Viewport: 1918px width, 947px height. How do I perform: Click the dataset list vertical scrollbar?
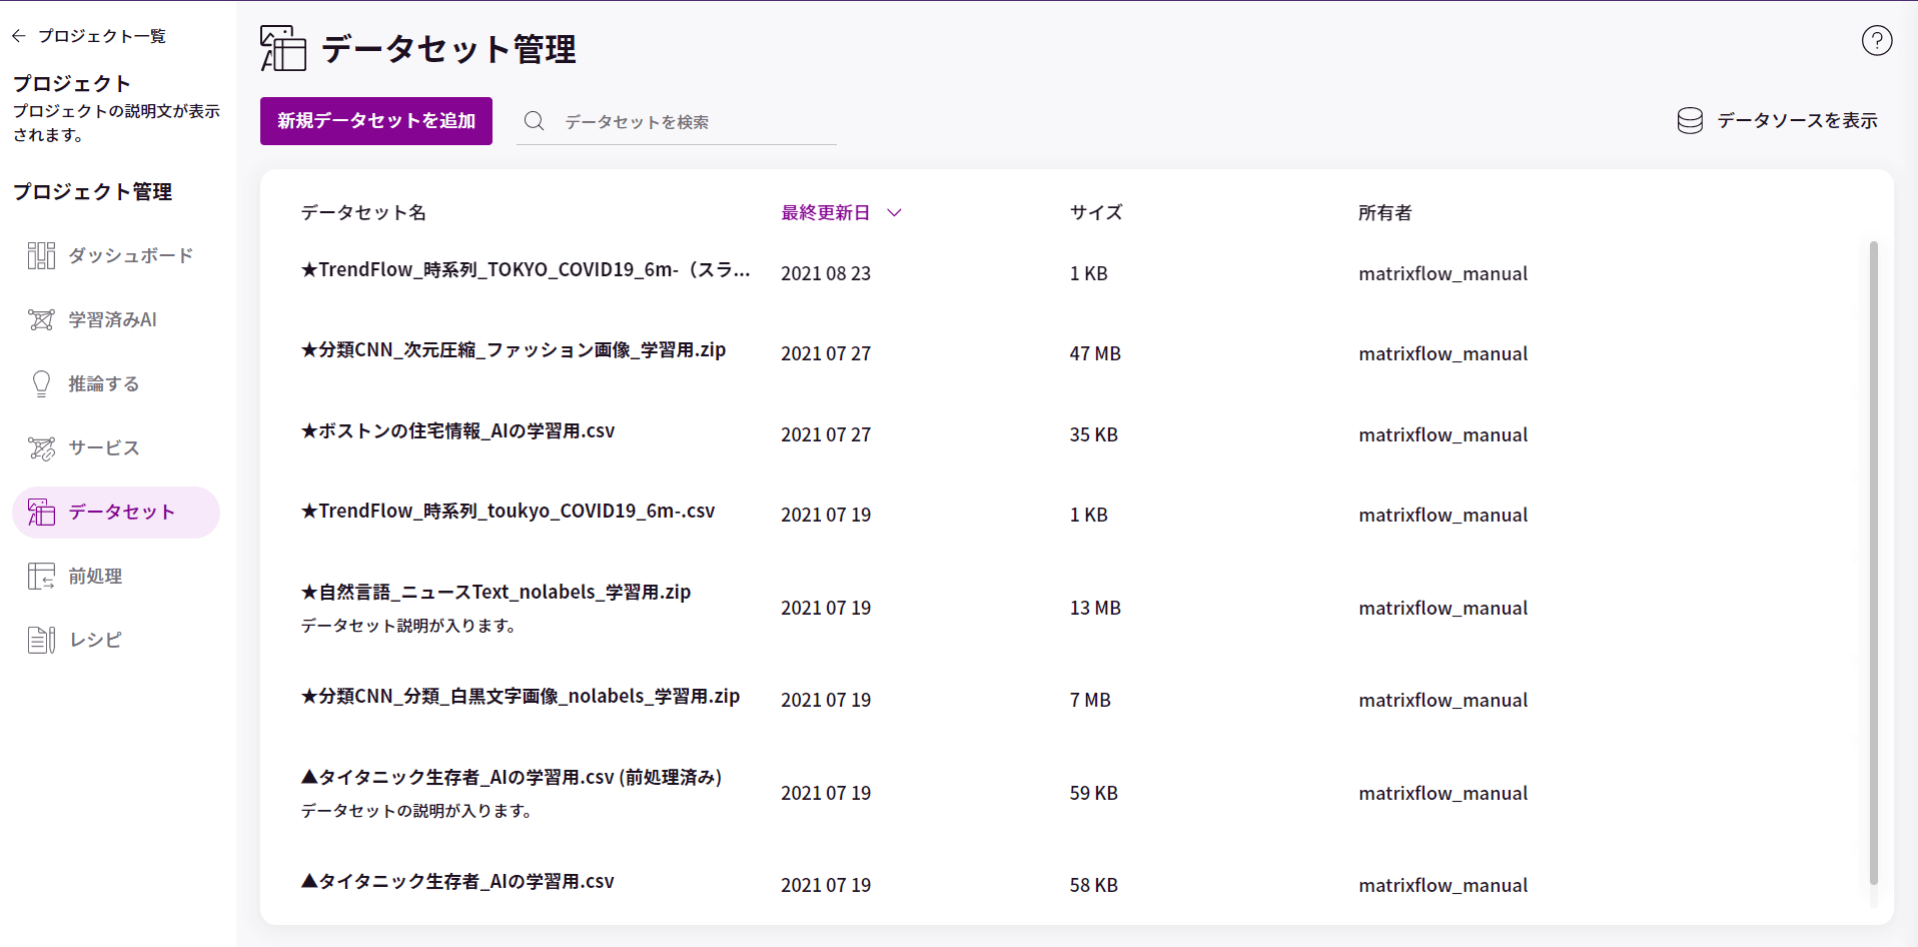1873,562
